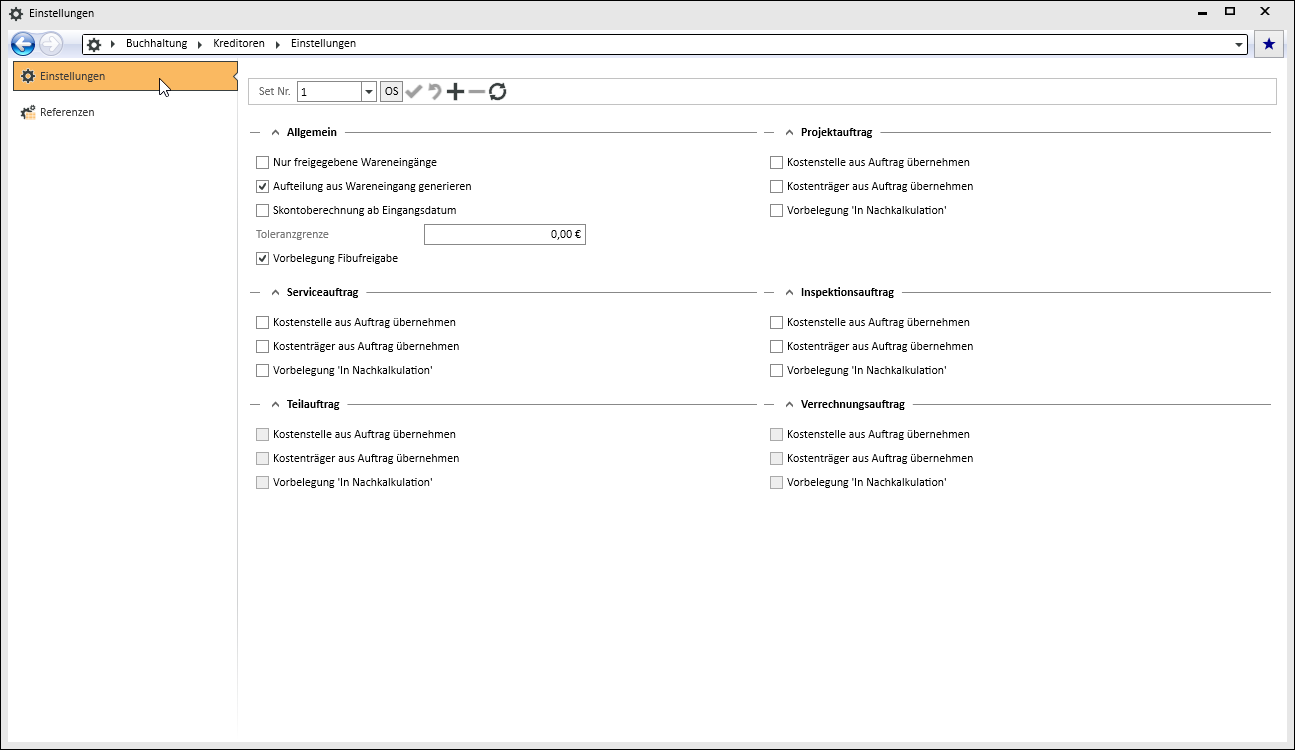Select Einstellungen in the breadcrumb path
The image size is (1295, 750).
pyautogui.click(x=323, y=44)
